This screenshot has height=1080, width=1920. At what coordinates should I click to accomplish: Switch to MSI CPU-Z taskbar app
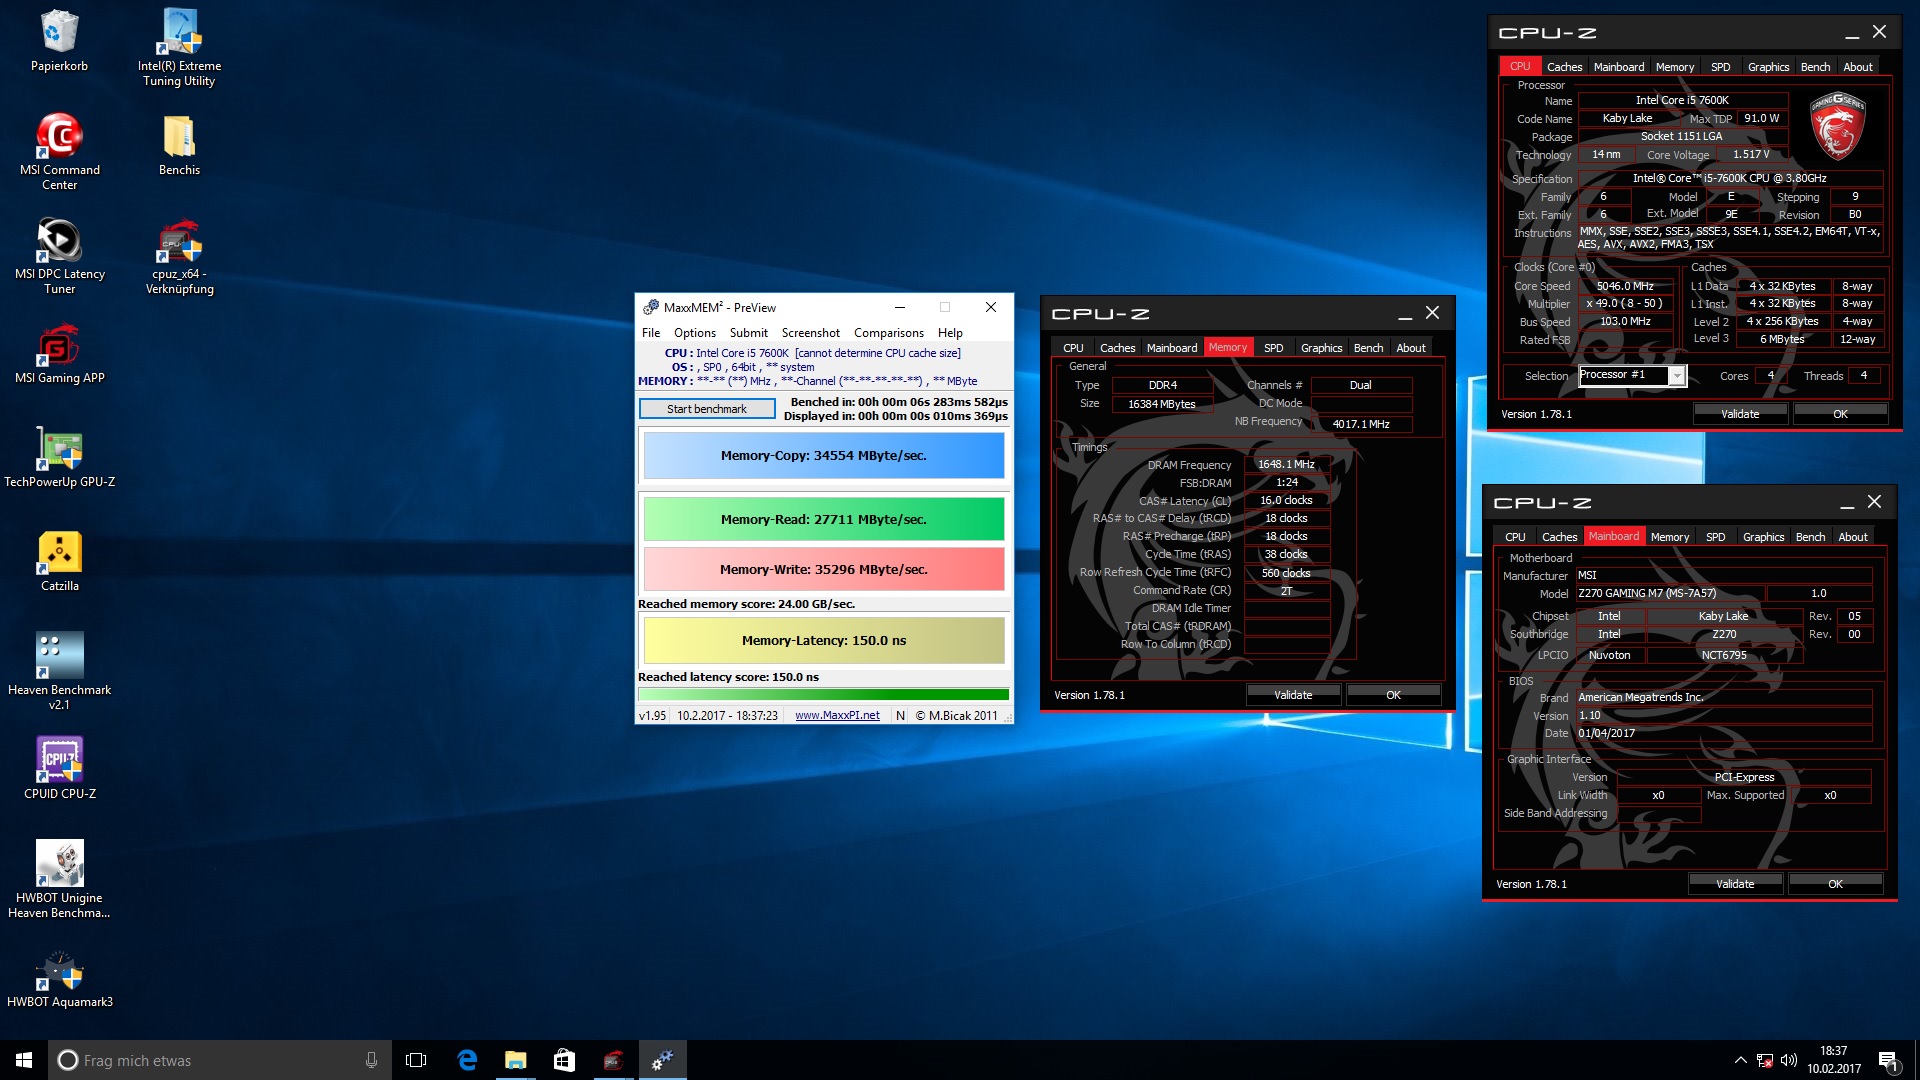click(613, 1060)
